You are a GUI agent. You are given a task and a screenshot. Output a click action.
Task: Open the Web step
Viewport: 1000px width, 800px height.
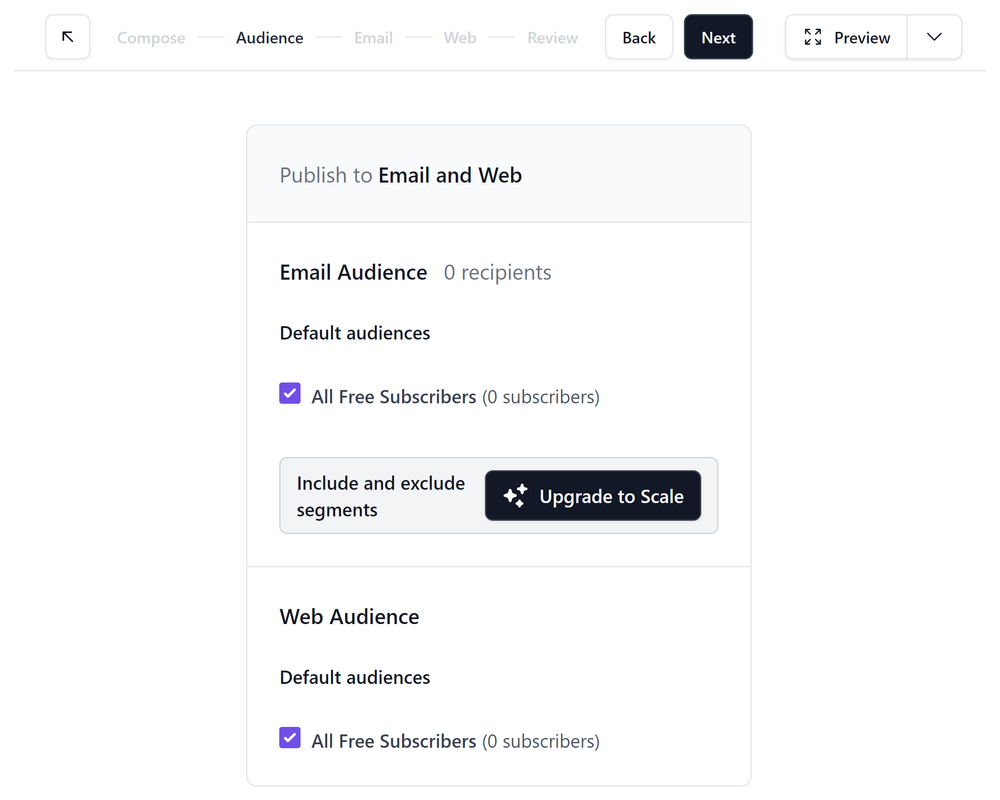tap(460, 38)
